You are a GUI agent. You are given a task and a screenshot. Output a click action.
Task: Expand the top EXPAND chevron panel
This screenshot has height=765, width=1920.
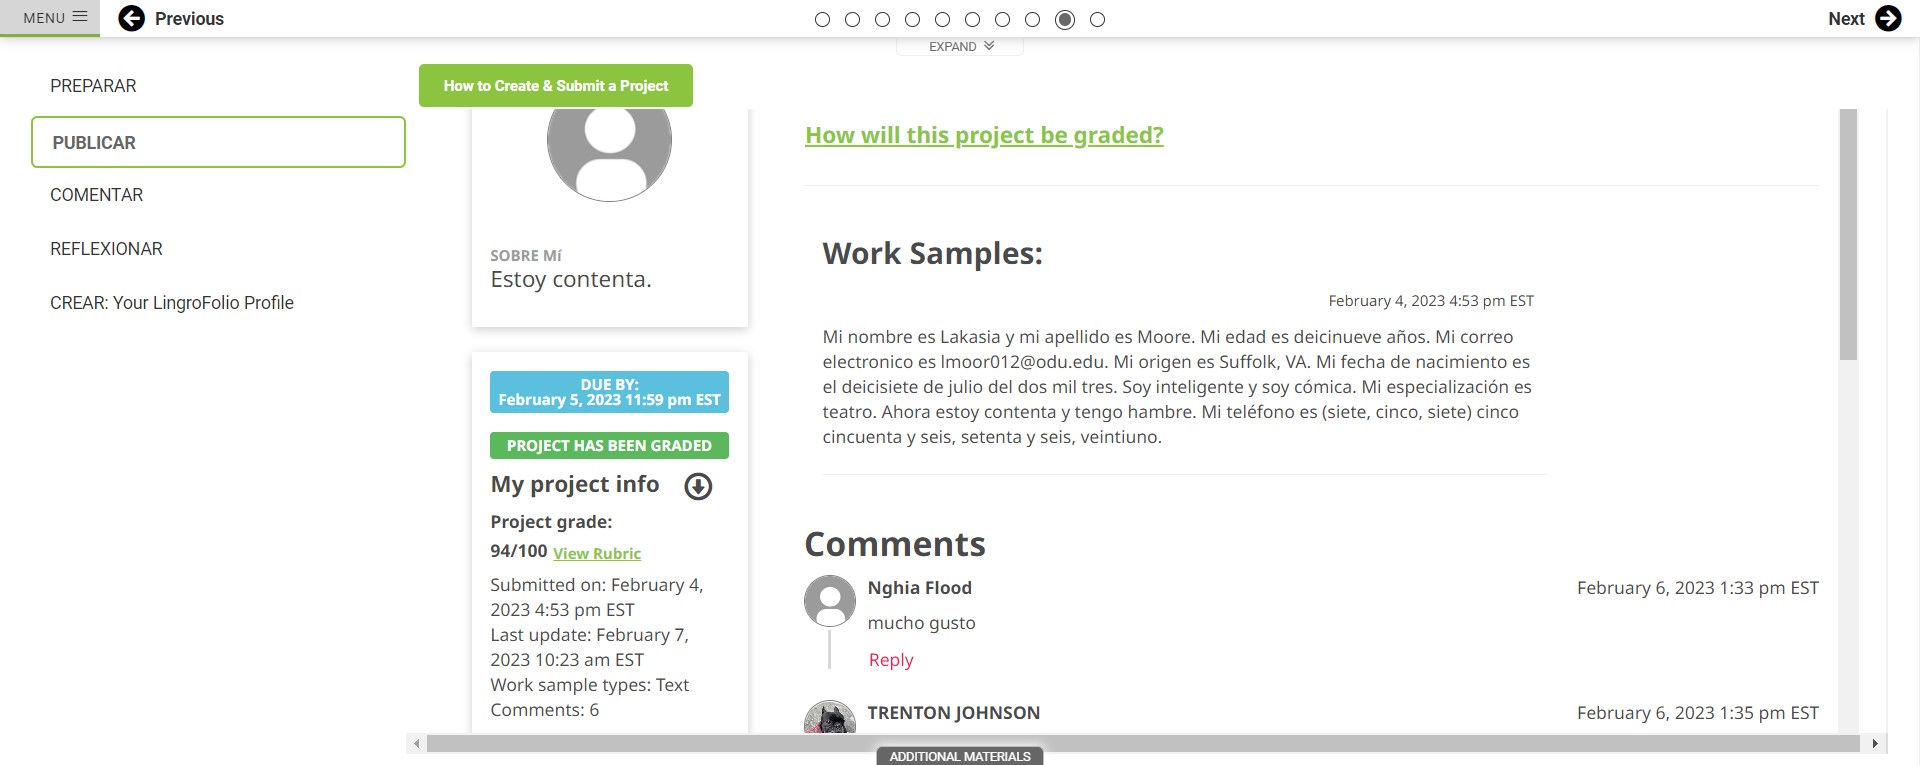click(x=960, y=46)
